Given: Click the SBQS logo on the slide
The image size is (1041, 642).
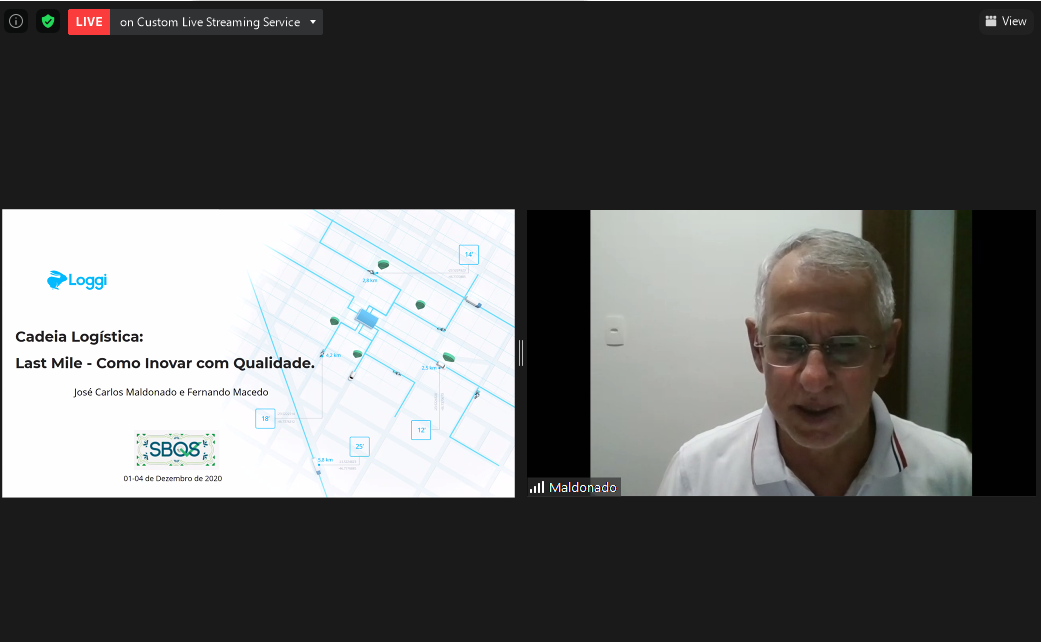Looking at the screenshot, I should coord(176,450).
